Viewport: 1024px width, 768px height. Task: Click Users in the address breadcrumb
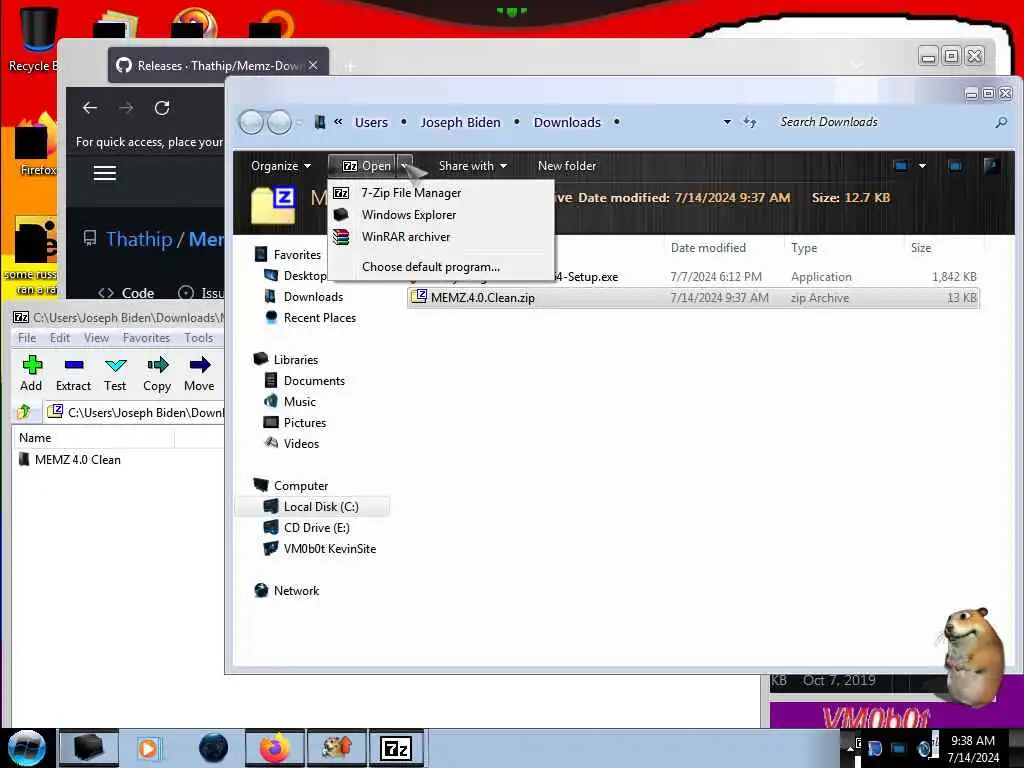[371, 122]
